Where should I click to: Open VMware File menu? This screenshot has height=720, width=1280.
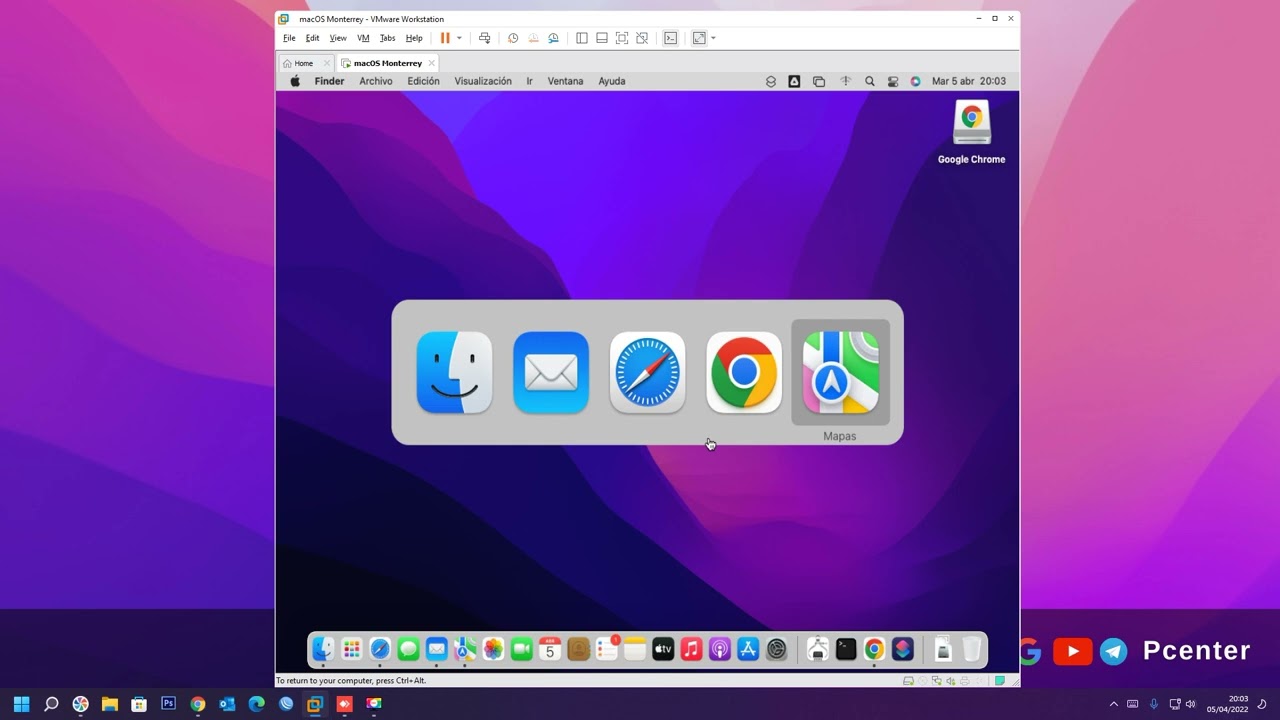(x=289, y=38)
